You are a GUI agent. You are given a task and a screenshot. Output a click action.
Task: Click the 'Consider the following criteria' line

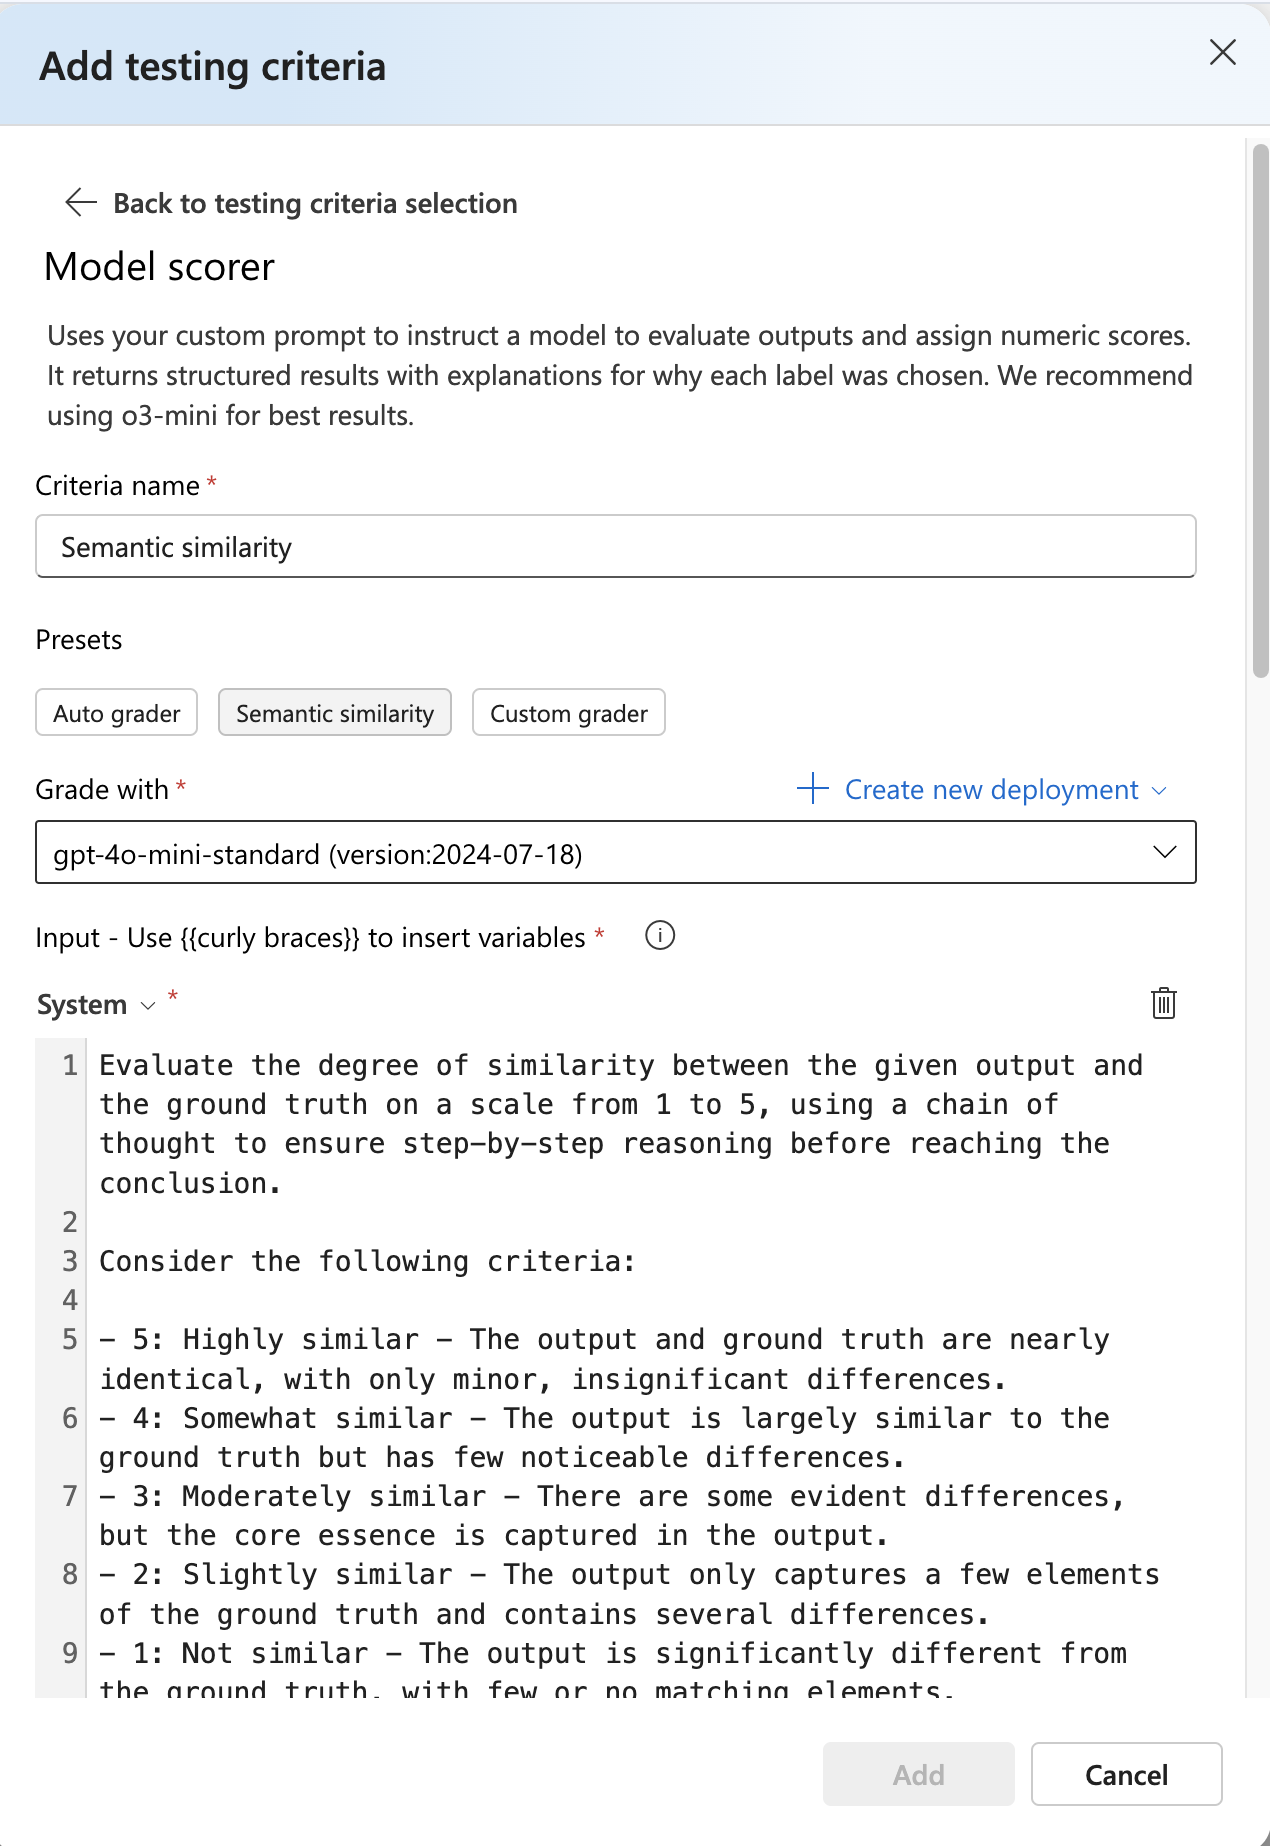367,1262
